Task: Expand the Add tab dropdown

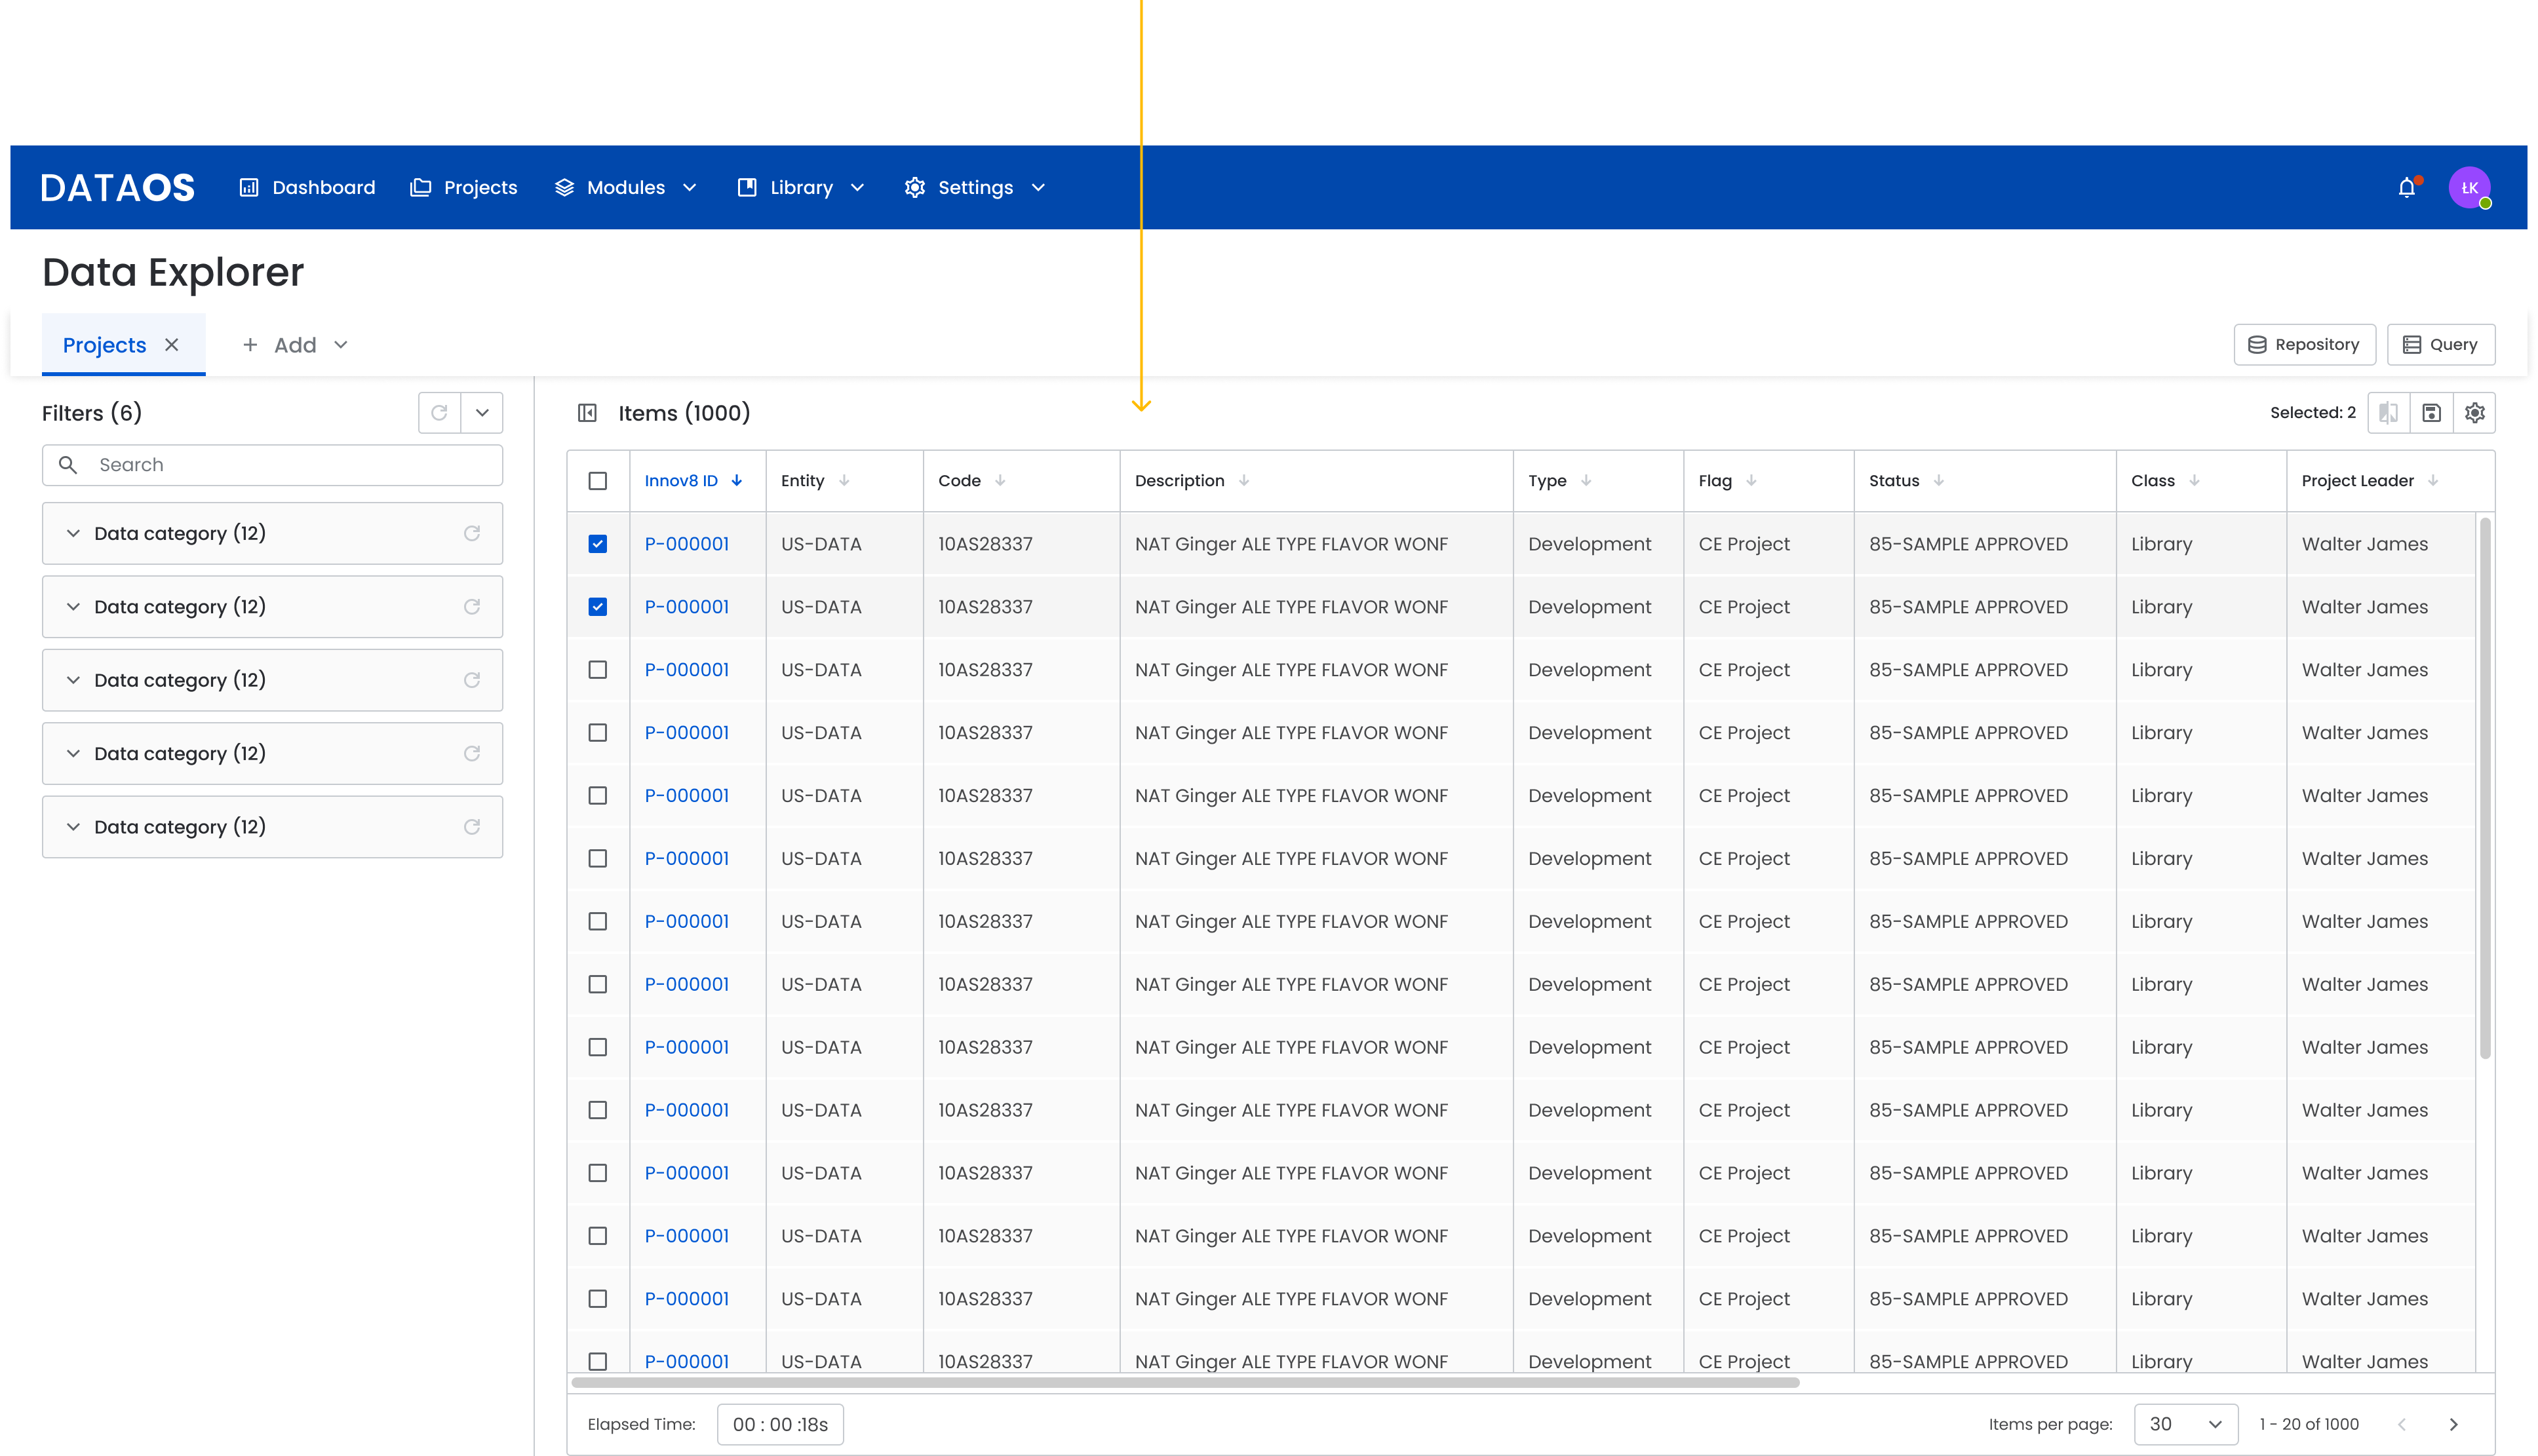Action: [341, 345]
